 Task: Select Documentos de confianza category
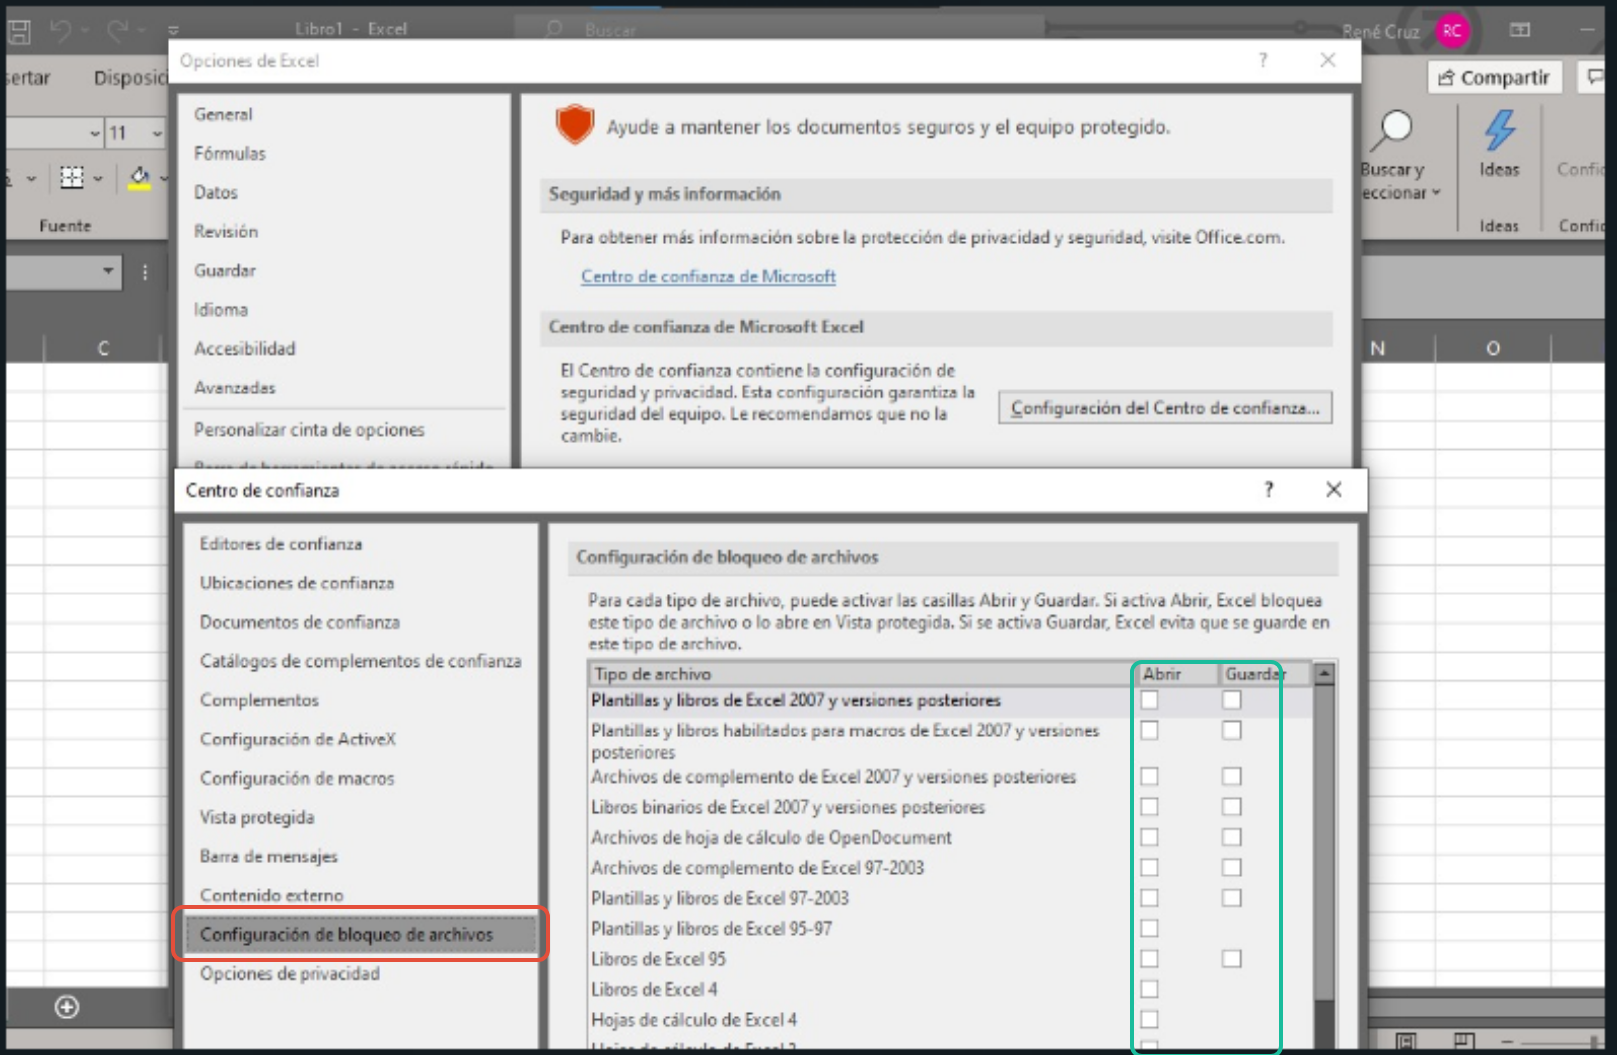300,621
